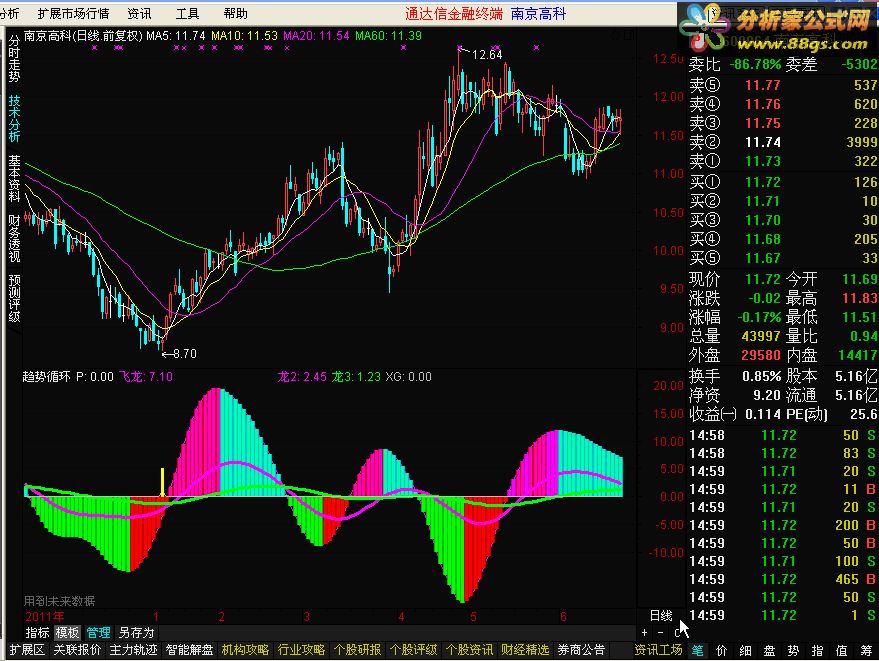Click the 龙3: 1.23 indicator value
The image size is (879, 661).
[356, 377]
